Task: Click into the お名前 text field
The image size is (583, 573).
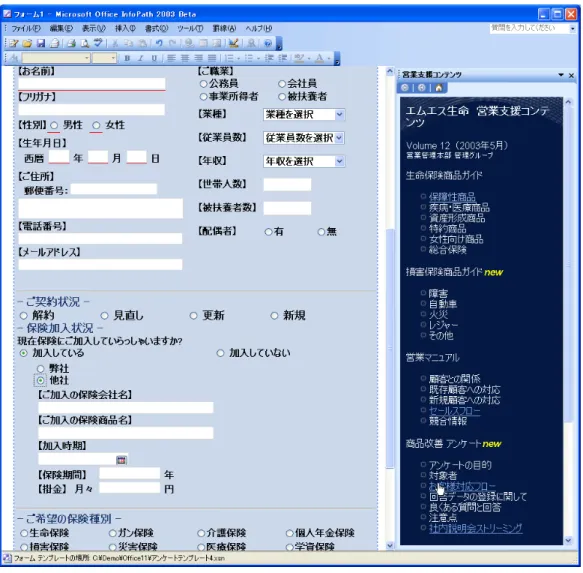Action: pyautogui.click(x=92, y=84)
